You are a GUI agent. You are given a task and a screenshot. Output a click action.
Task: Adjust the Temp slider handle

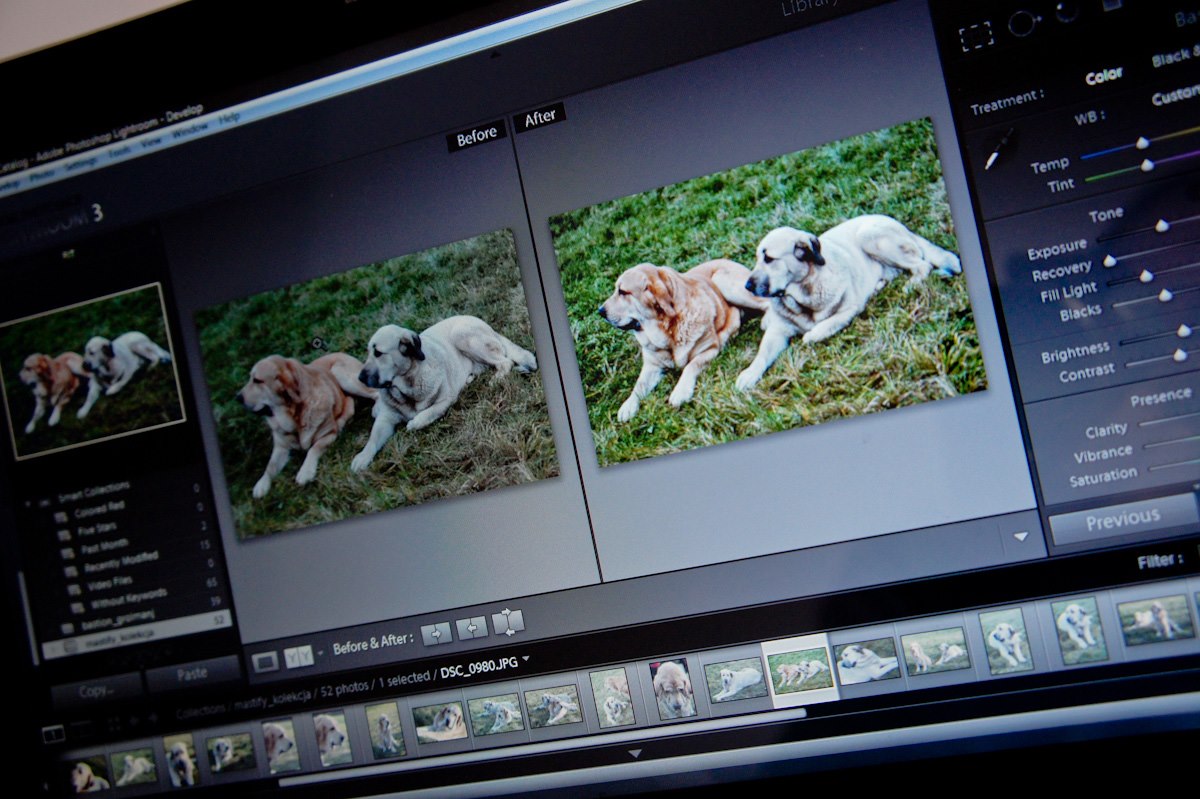1142,143
